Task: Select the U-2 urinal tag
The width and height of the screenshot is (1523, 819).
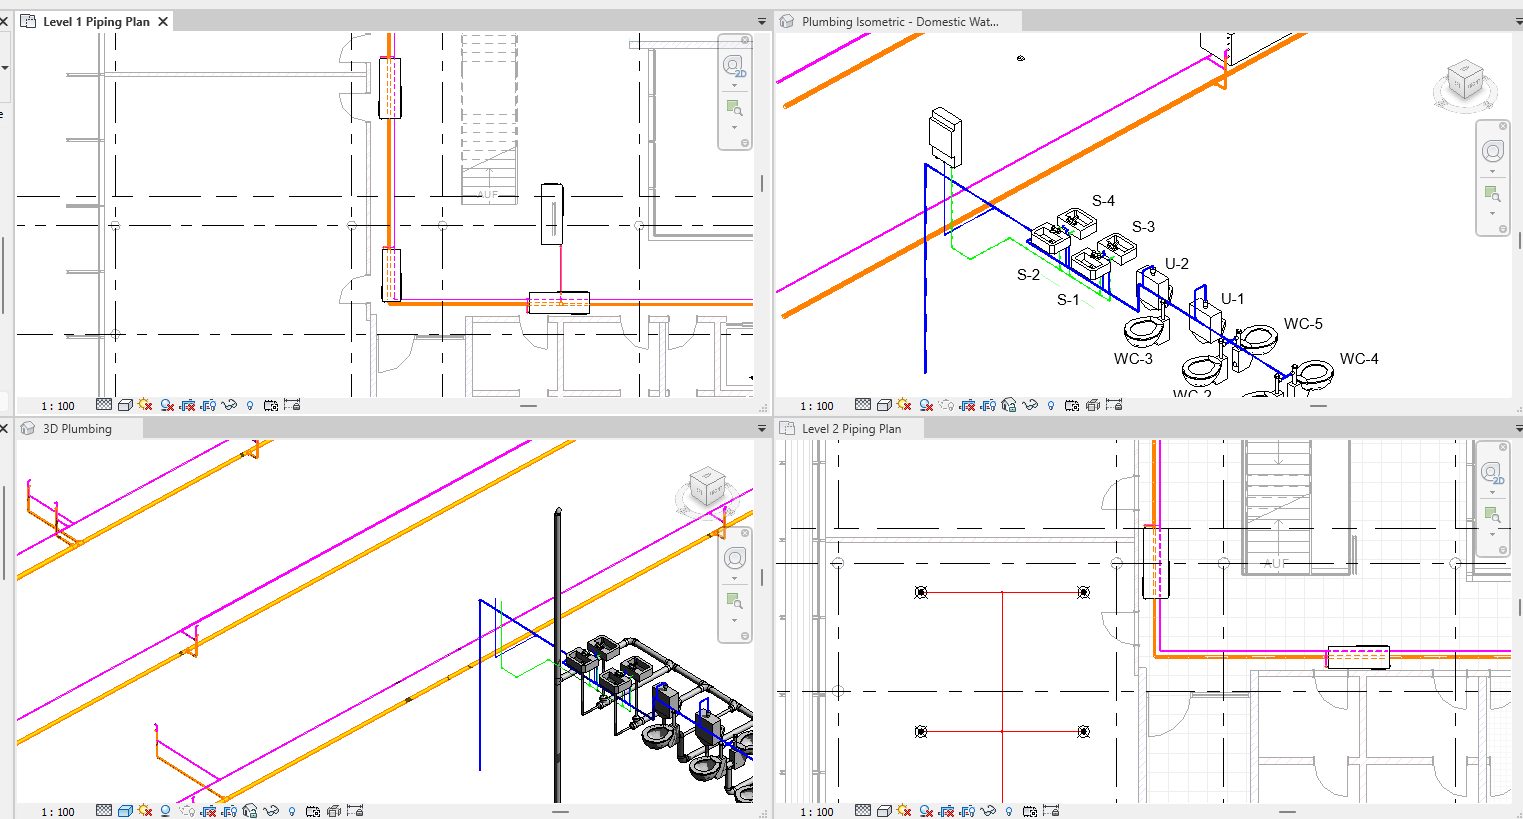Action: click(1177, 264)
